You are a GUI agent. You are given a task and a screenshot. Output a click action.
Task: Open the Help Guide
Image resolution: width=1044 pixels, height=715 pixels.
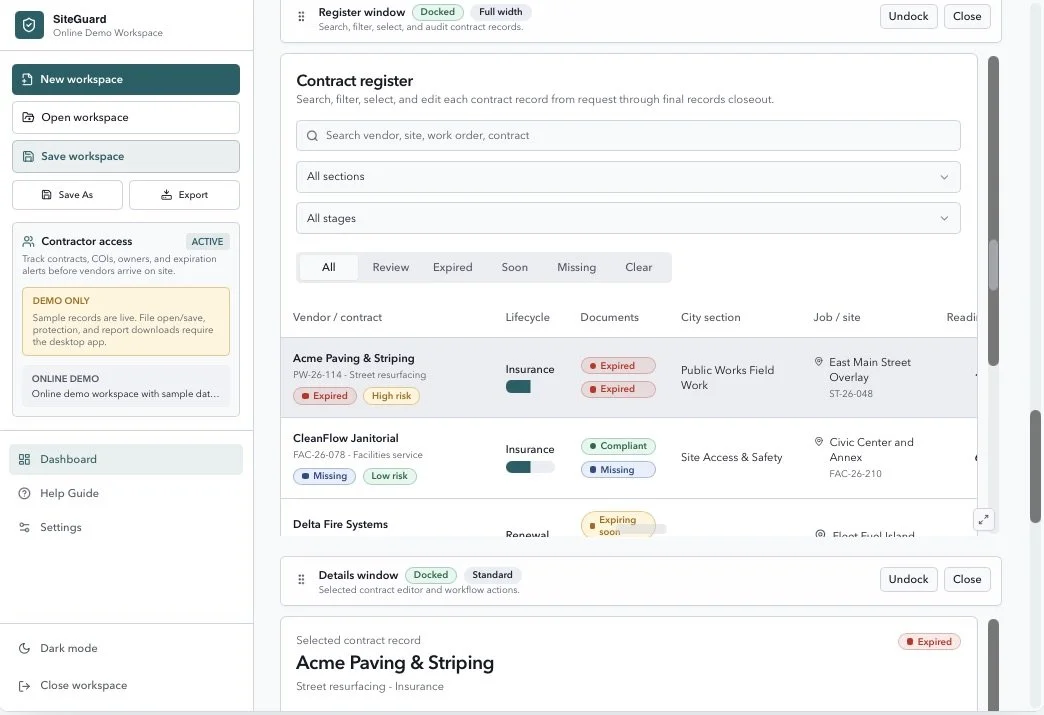pos(126,493)
